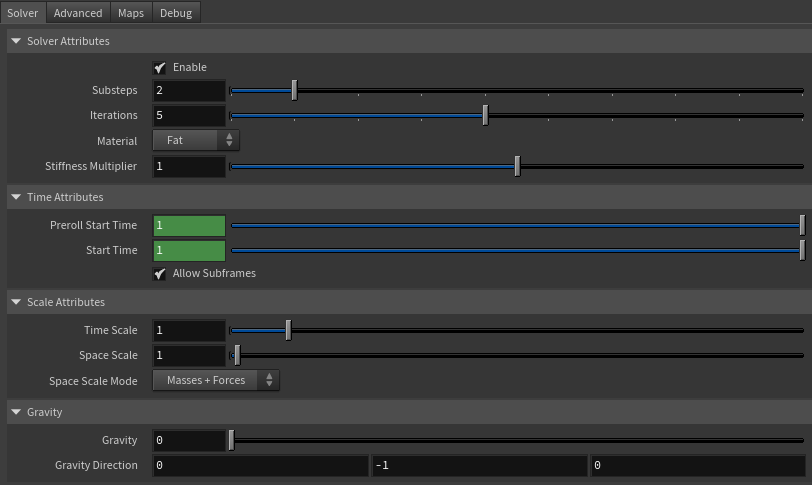Image resolution: width=812 pixels, height=485 pixels.
Task: Toggle the Allow Subframes checkbox
Action: [160, 273]
